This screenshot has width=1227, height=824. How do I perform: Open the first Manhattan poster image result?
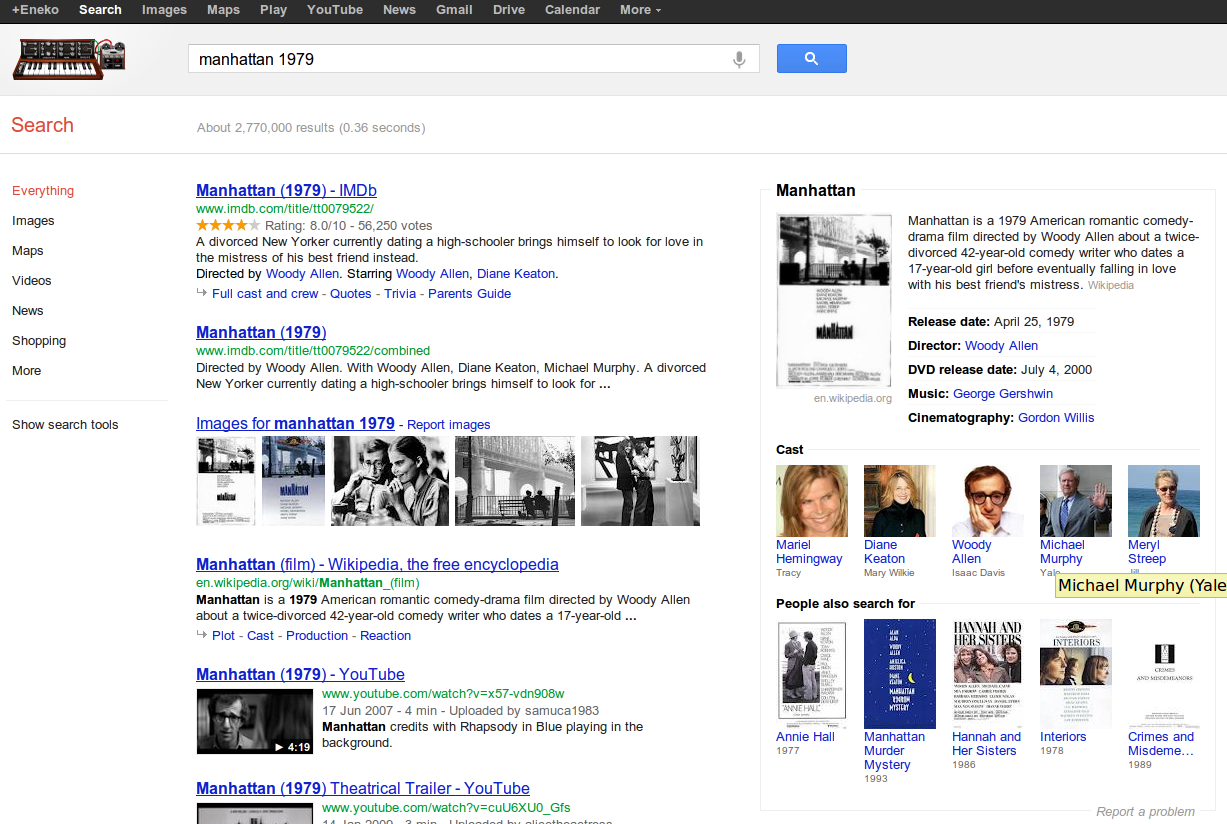click(x=226, y=481)
